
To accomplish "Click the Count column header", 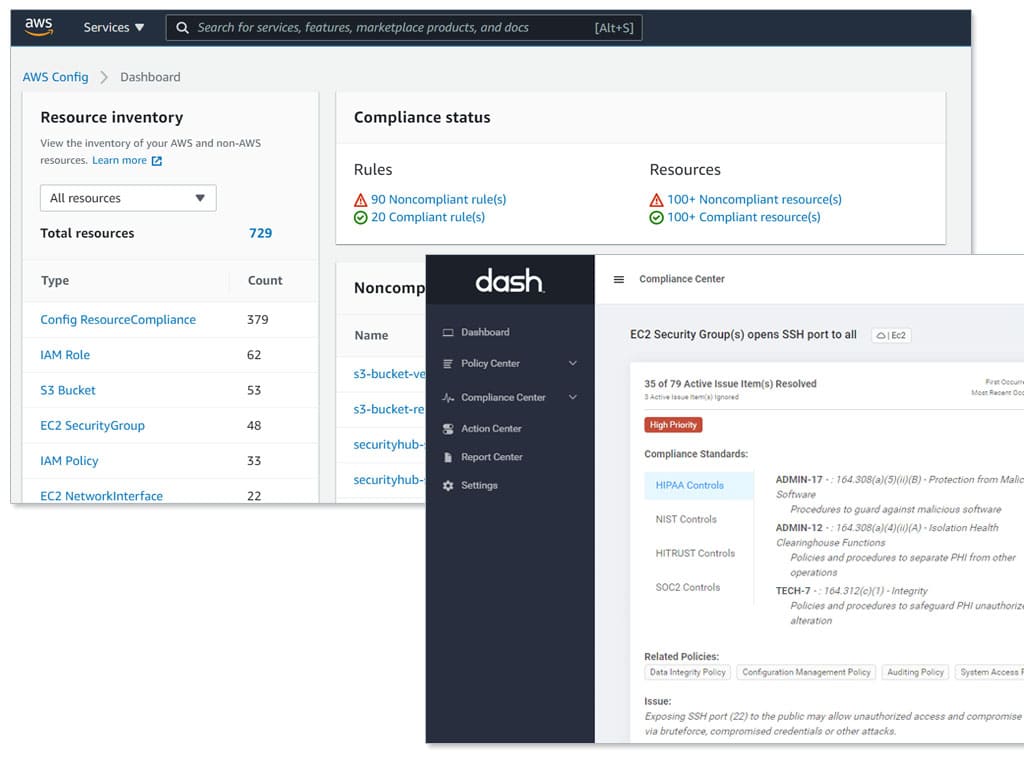I will tap(265, 280).
